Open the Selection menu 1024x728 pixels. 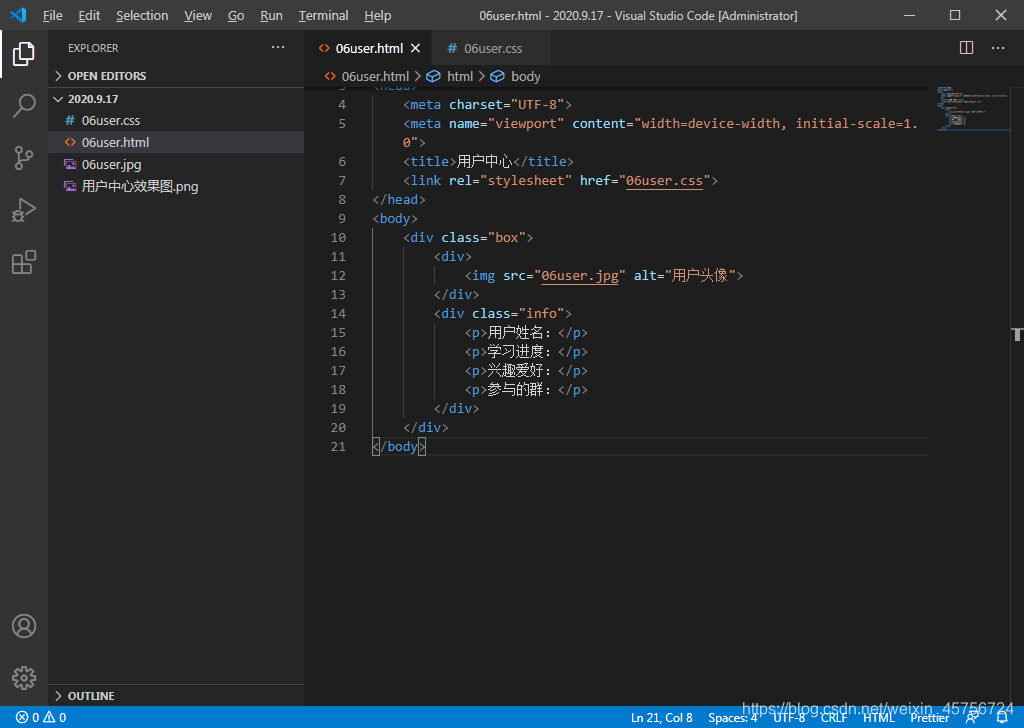[x=142, y=15]
